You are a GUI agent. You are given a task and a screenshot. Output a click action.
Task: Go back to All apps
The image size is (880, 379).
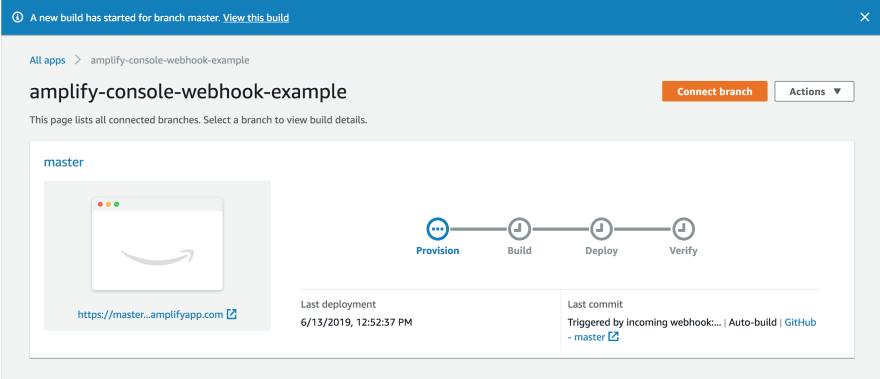click(47, 60)
